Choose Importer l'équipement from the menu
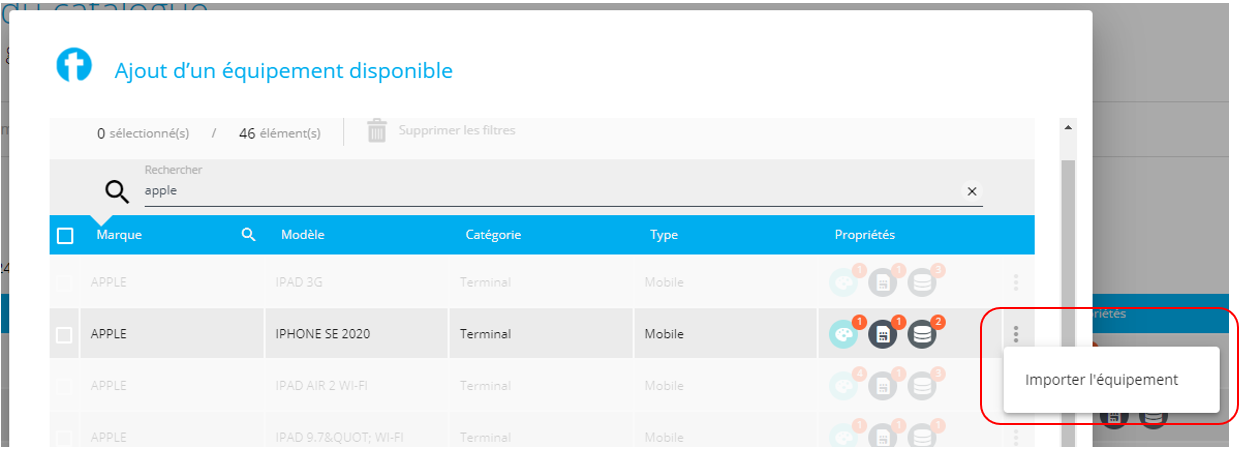Image resolution: width=1249 pixels, height=451 pixels. [x=1101, y=380]
